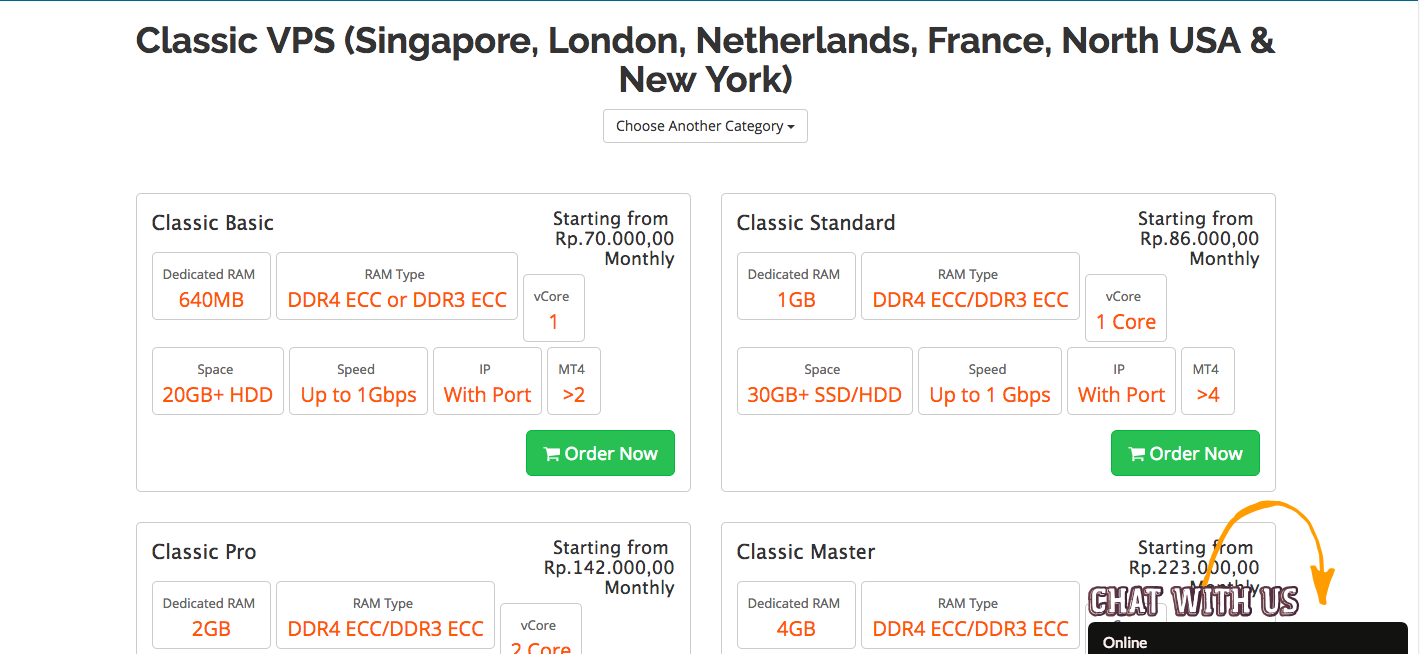This screenshot has width=1420, height=654.
Task: Click the page heading Classic VPS
Action: click(x=705, y=59)
